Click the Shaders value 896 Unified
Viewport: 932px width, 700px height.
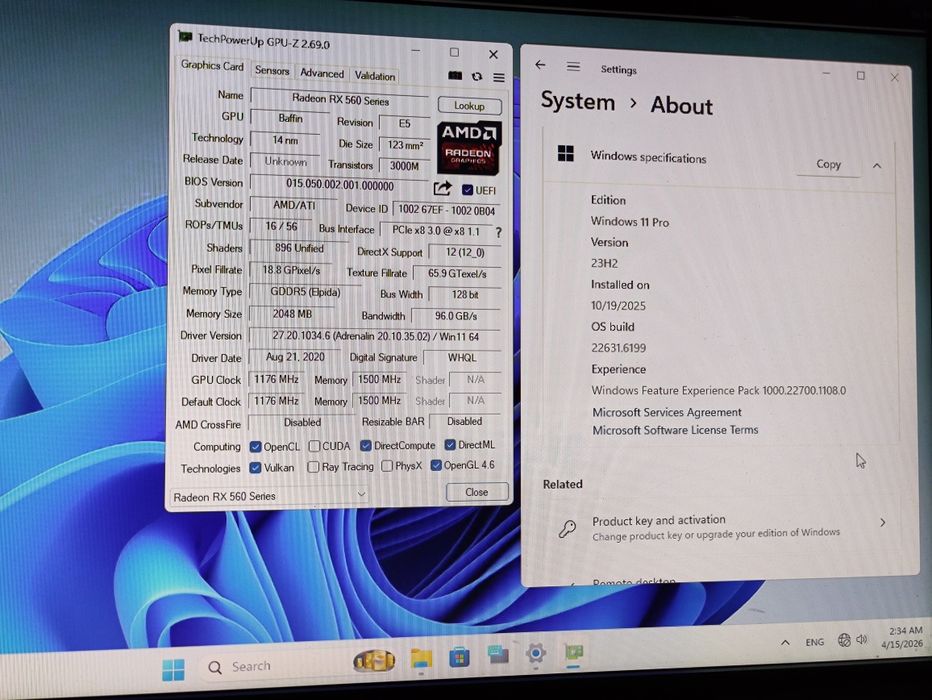[299, 248]
